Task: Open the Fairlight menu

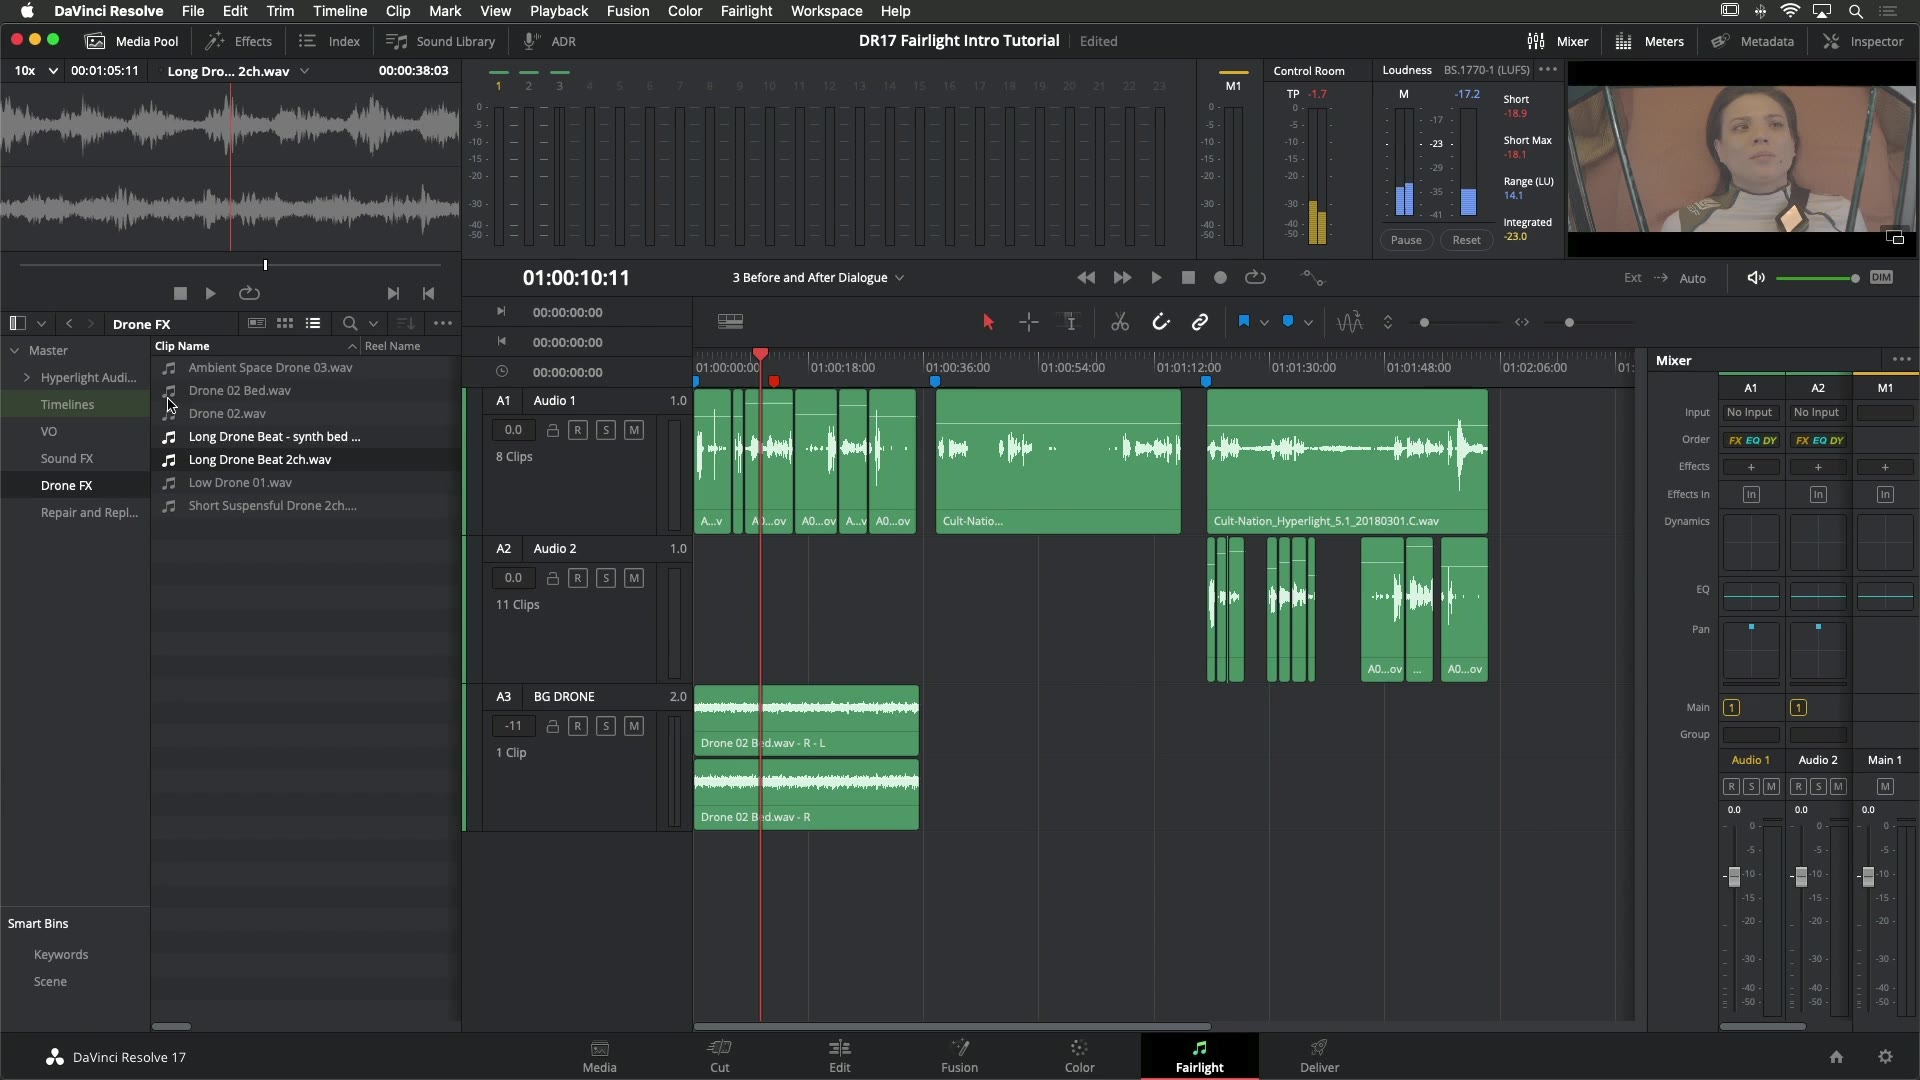Action: (x=746, y=11)
